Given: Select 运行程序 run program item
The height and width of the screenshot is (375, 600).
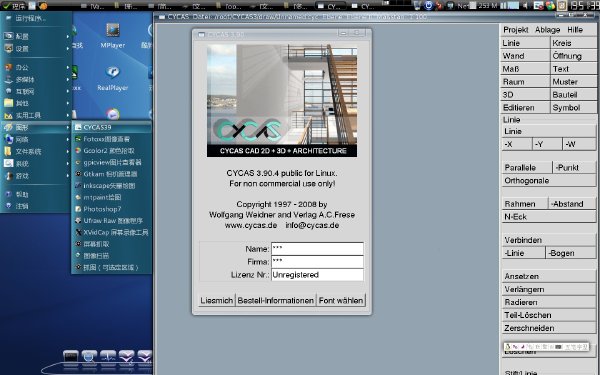Looking at the screenshot, I should (x=36, y=18).
